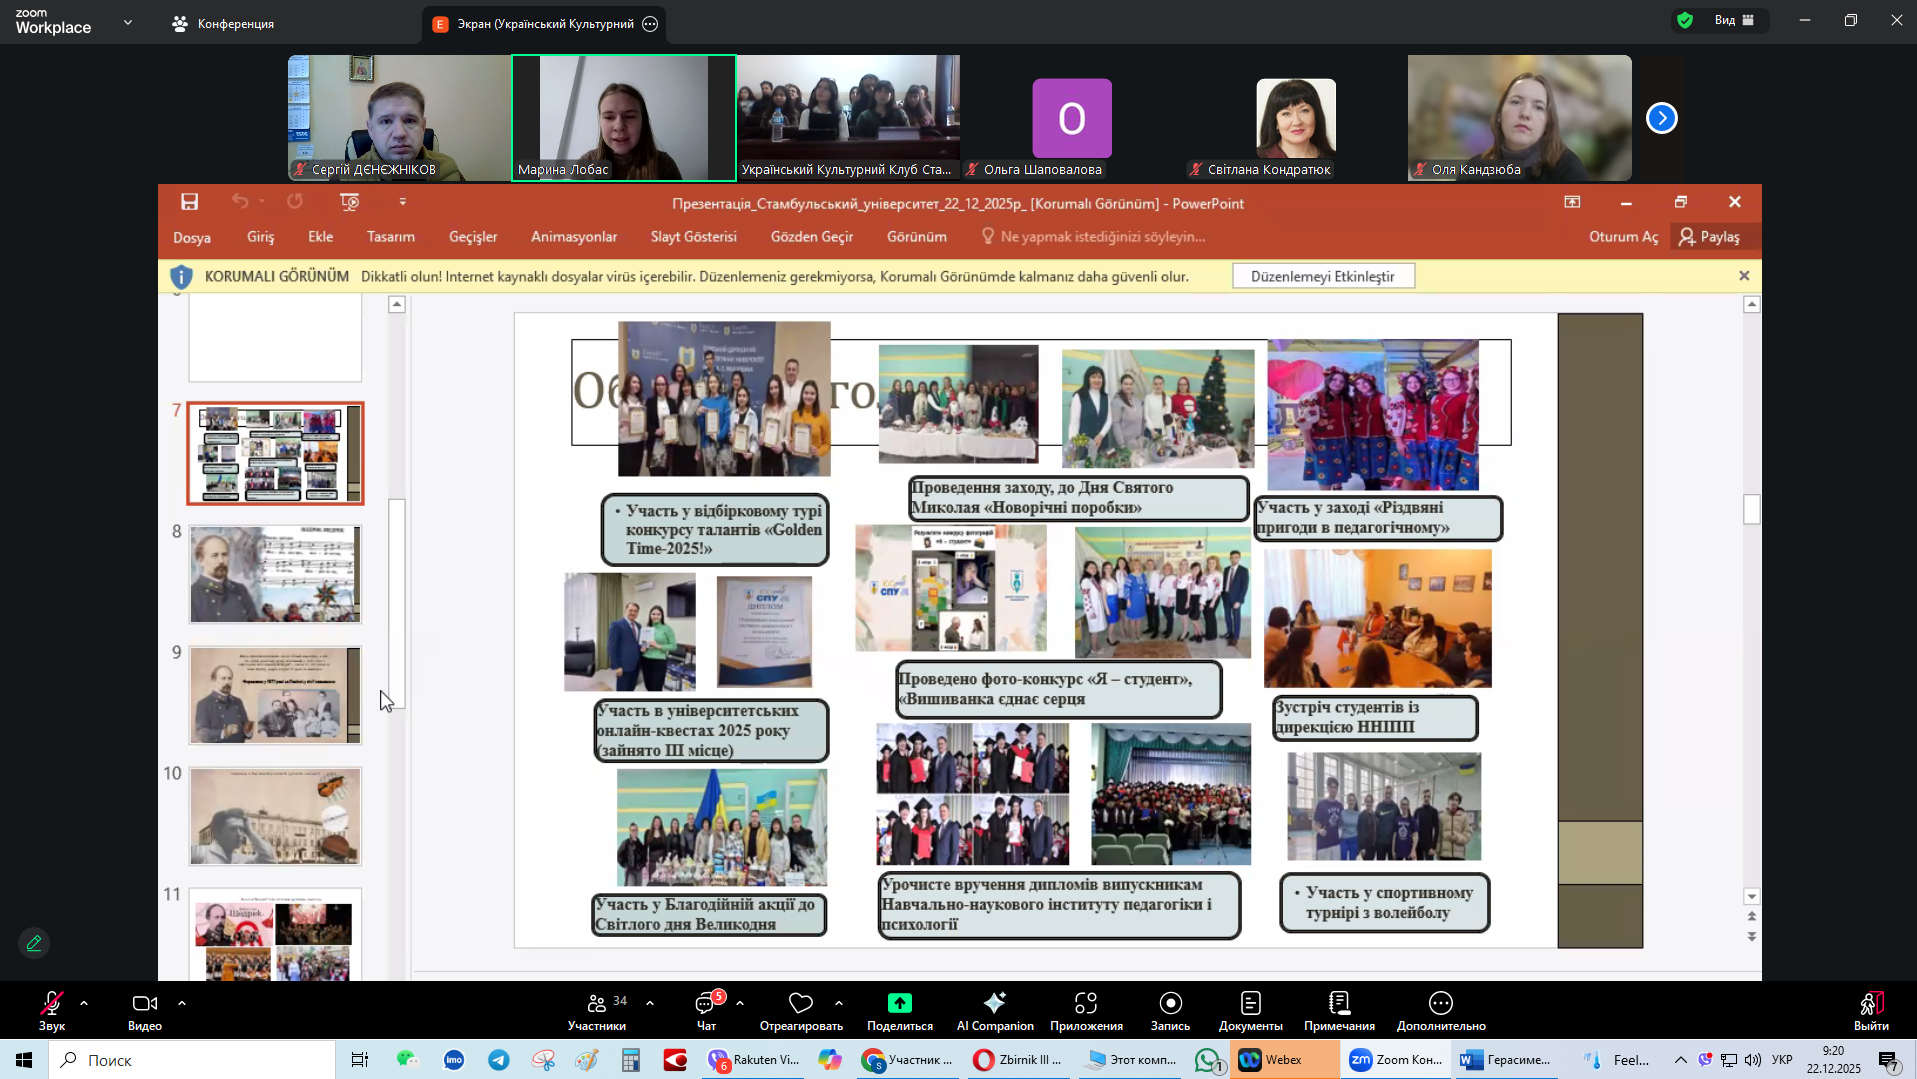Open the Приложения apps icon
Image resolution: width=1917 pixels, height=1079 pixels.
1086,1004
